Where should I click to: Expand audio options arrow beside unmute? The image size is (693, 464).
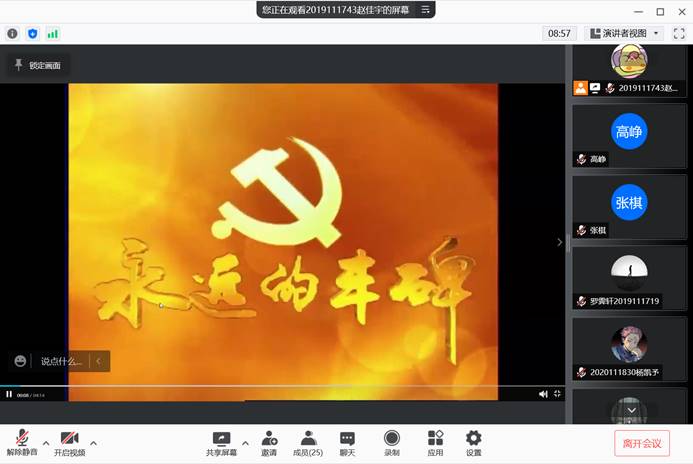pos(46,443)
